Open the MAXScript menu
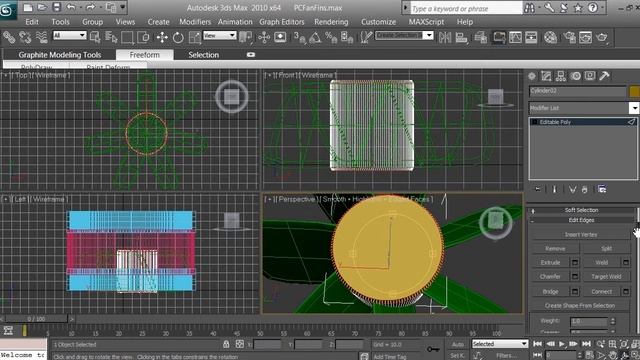The width and height of the screenshot is (640, 360). (426, 22)
